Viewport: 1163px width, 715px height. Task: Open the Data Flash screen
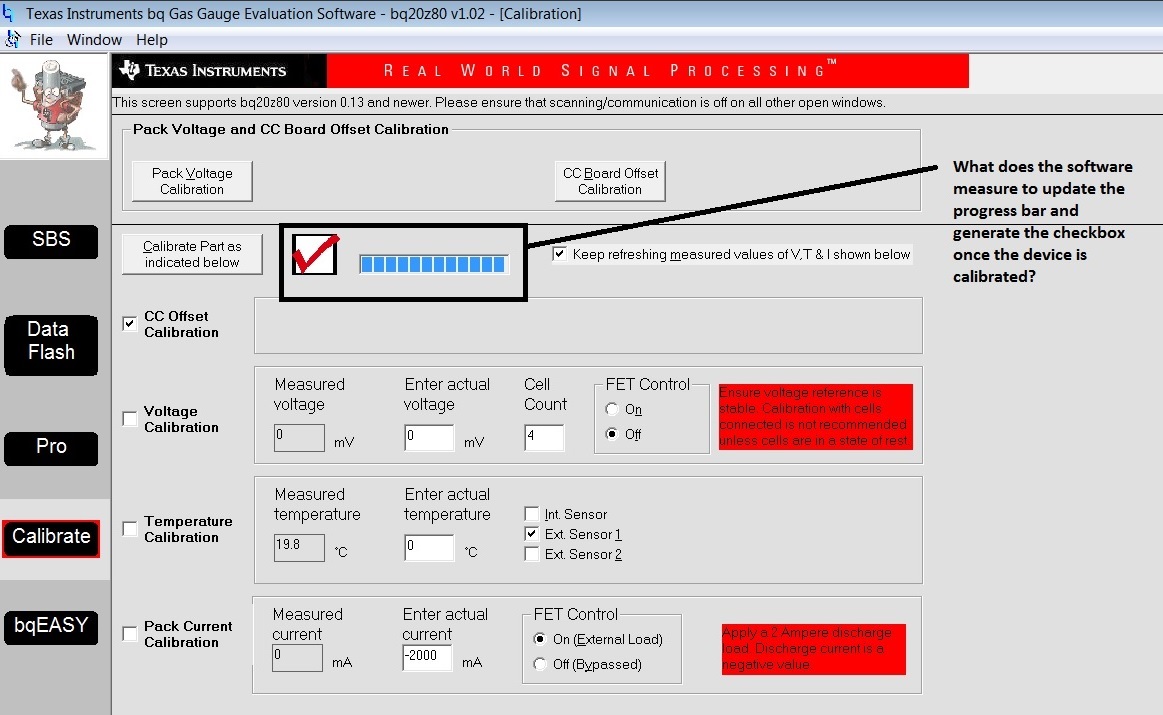[51, 345]
